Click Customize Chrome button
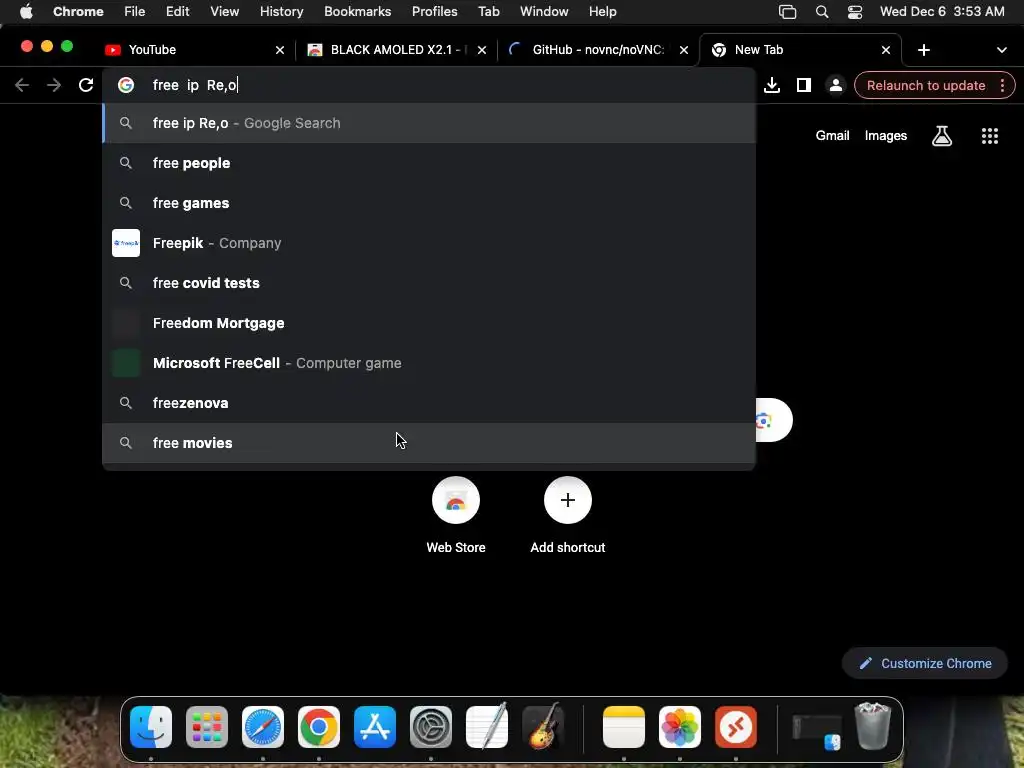This screenshot has height=768, width=1024. tap(925, 664)
